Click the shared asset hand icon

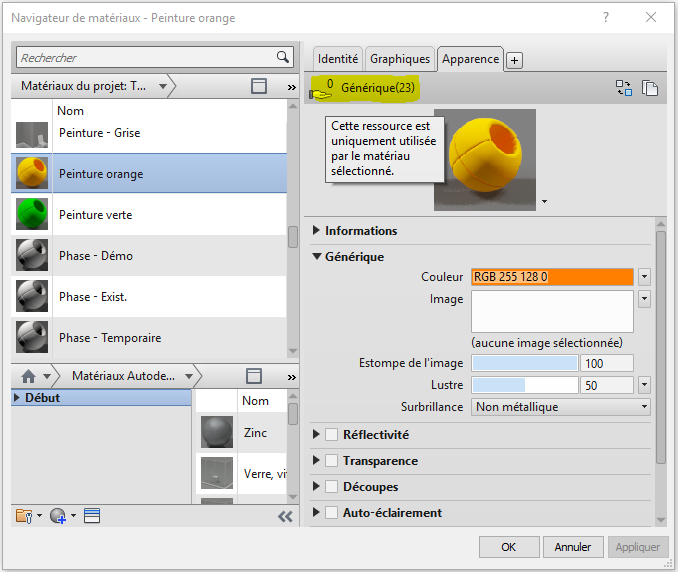coord(321,91)
